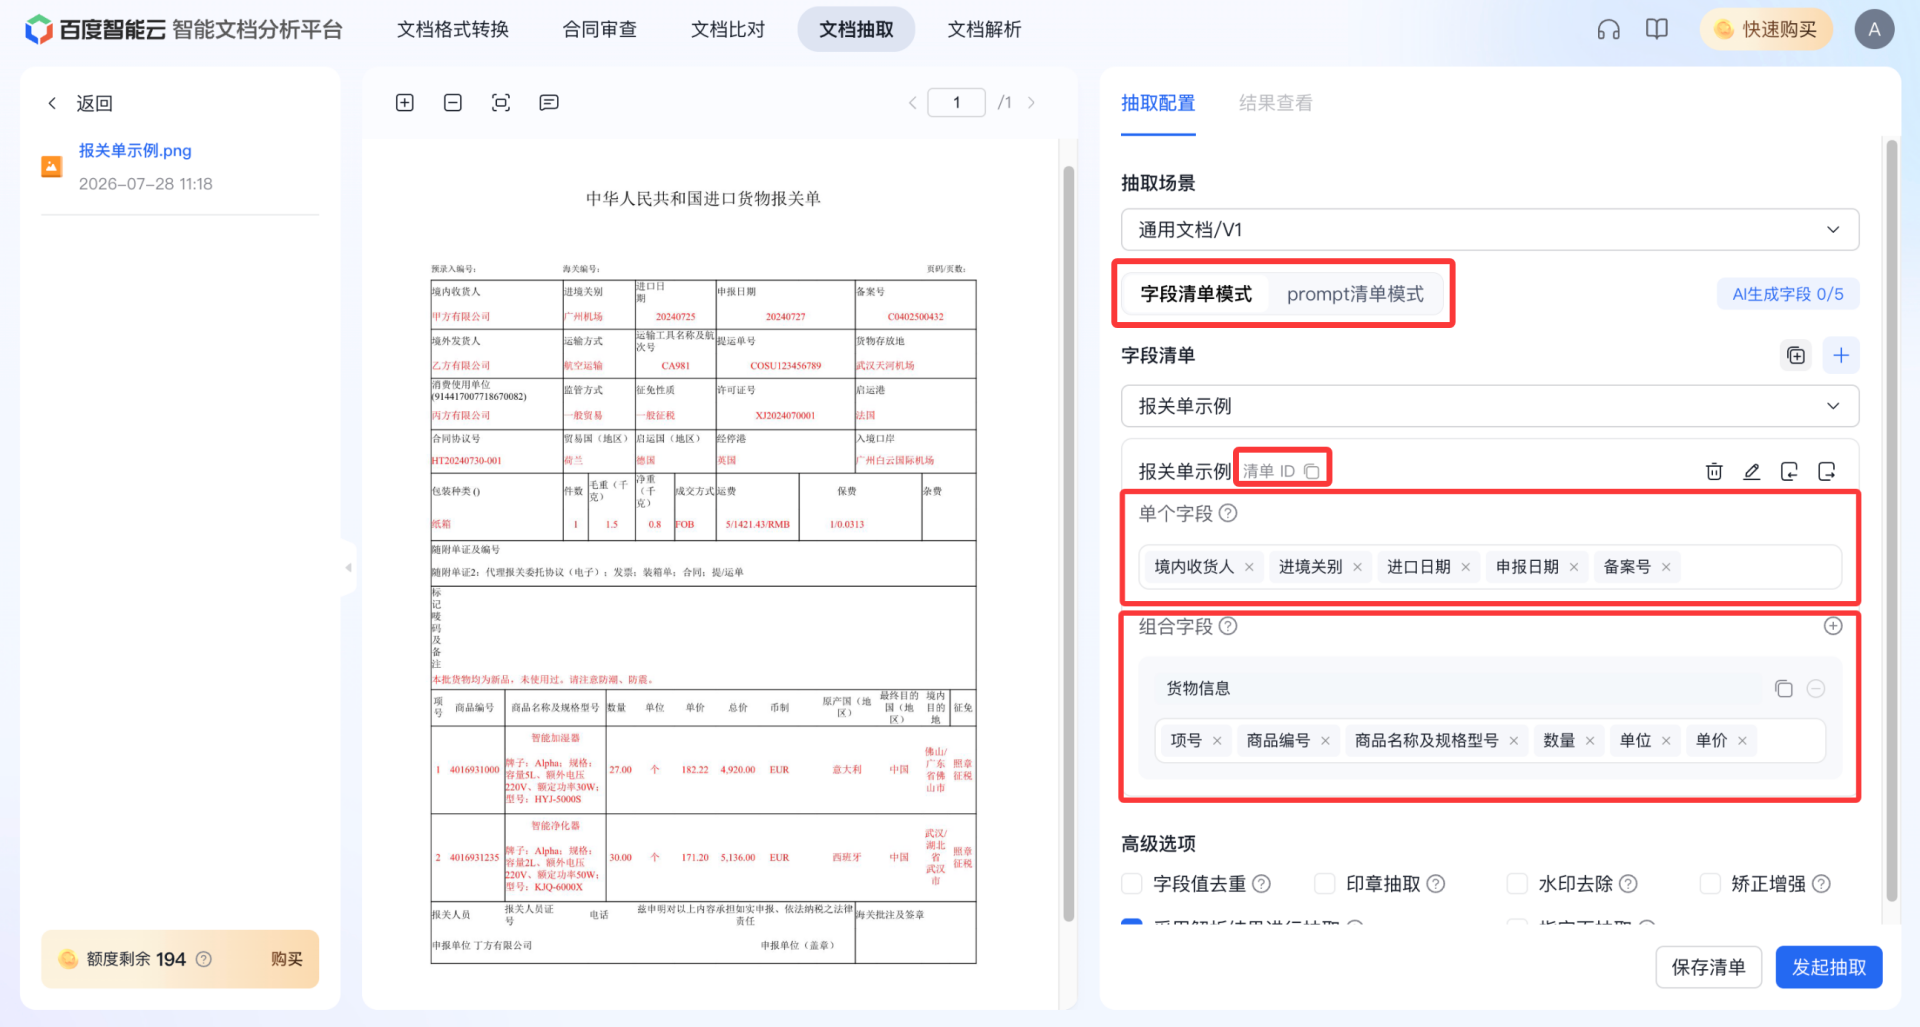Click the 货物信息 group name field

tap(1458, 688)
